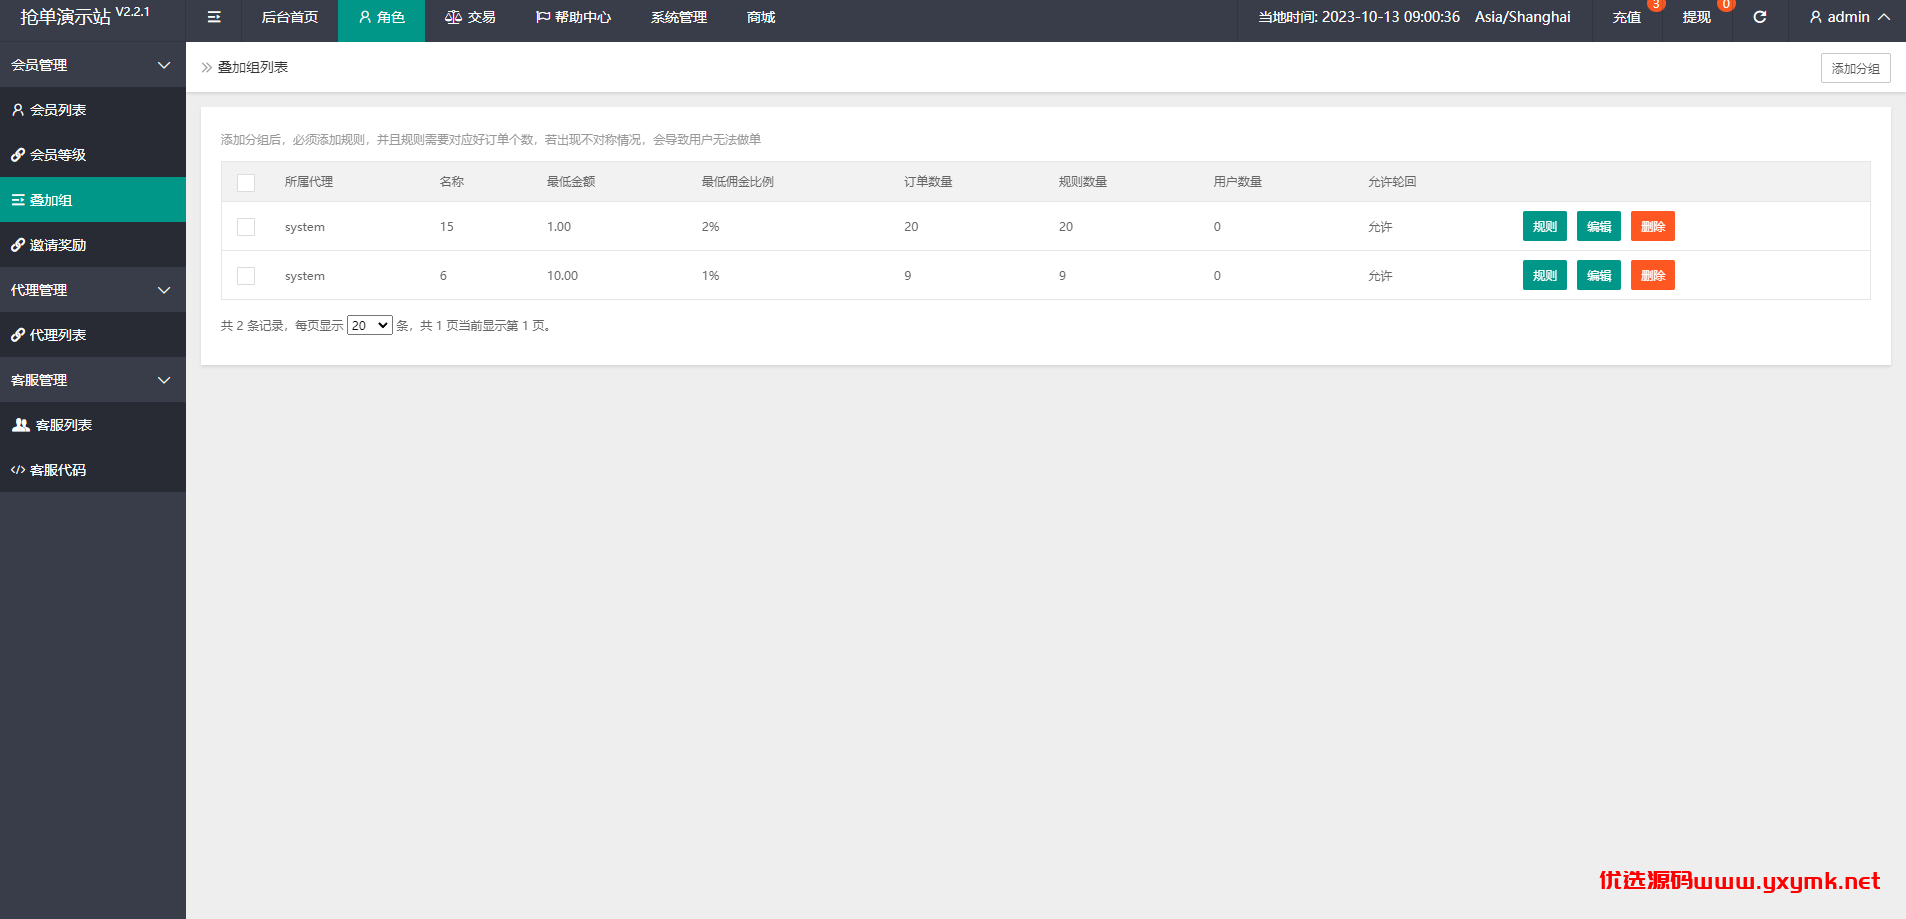Open the 系统管理 top menu
Screen dimensions: 1906x919
(679, 17)
